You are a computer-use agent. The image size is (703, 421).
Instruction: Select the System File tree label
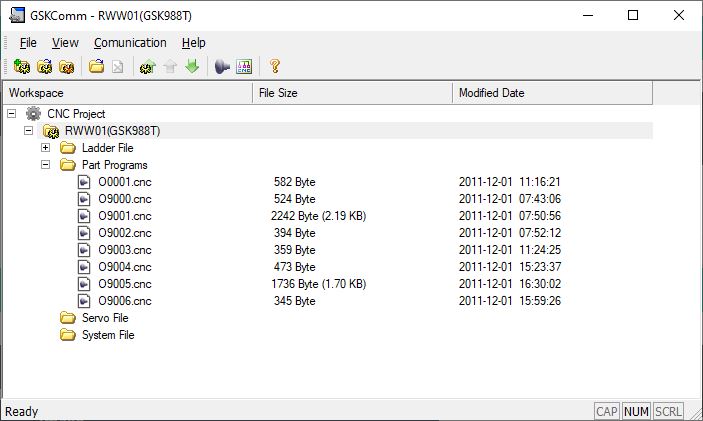pos(108,335)
